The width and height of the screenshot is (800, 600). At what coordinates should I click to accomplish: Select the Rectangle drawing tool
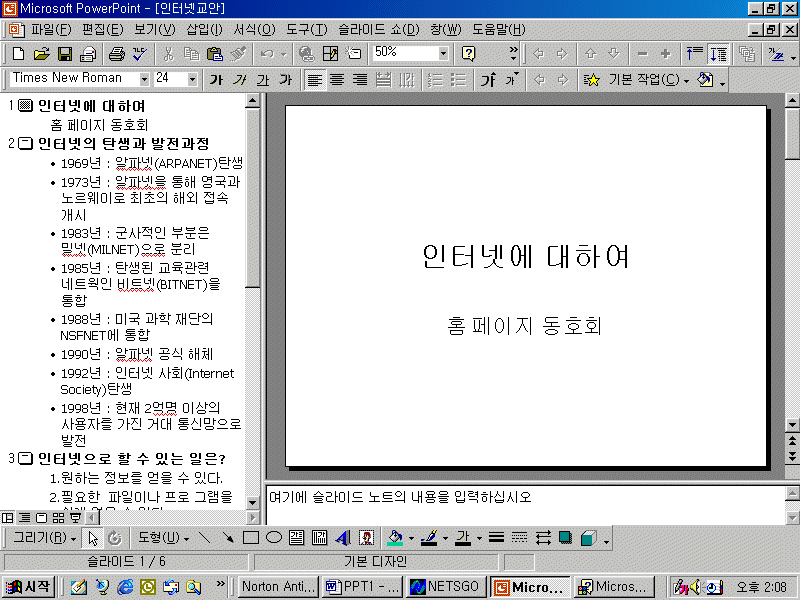[251, 538]
